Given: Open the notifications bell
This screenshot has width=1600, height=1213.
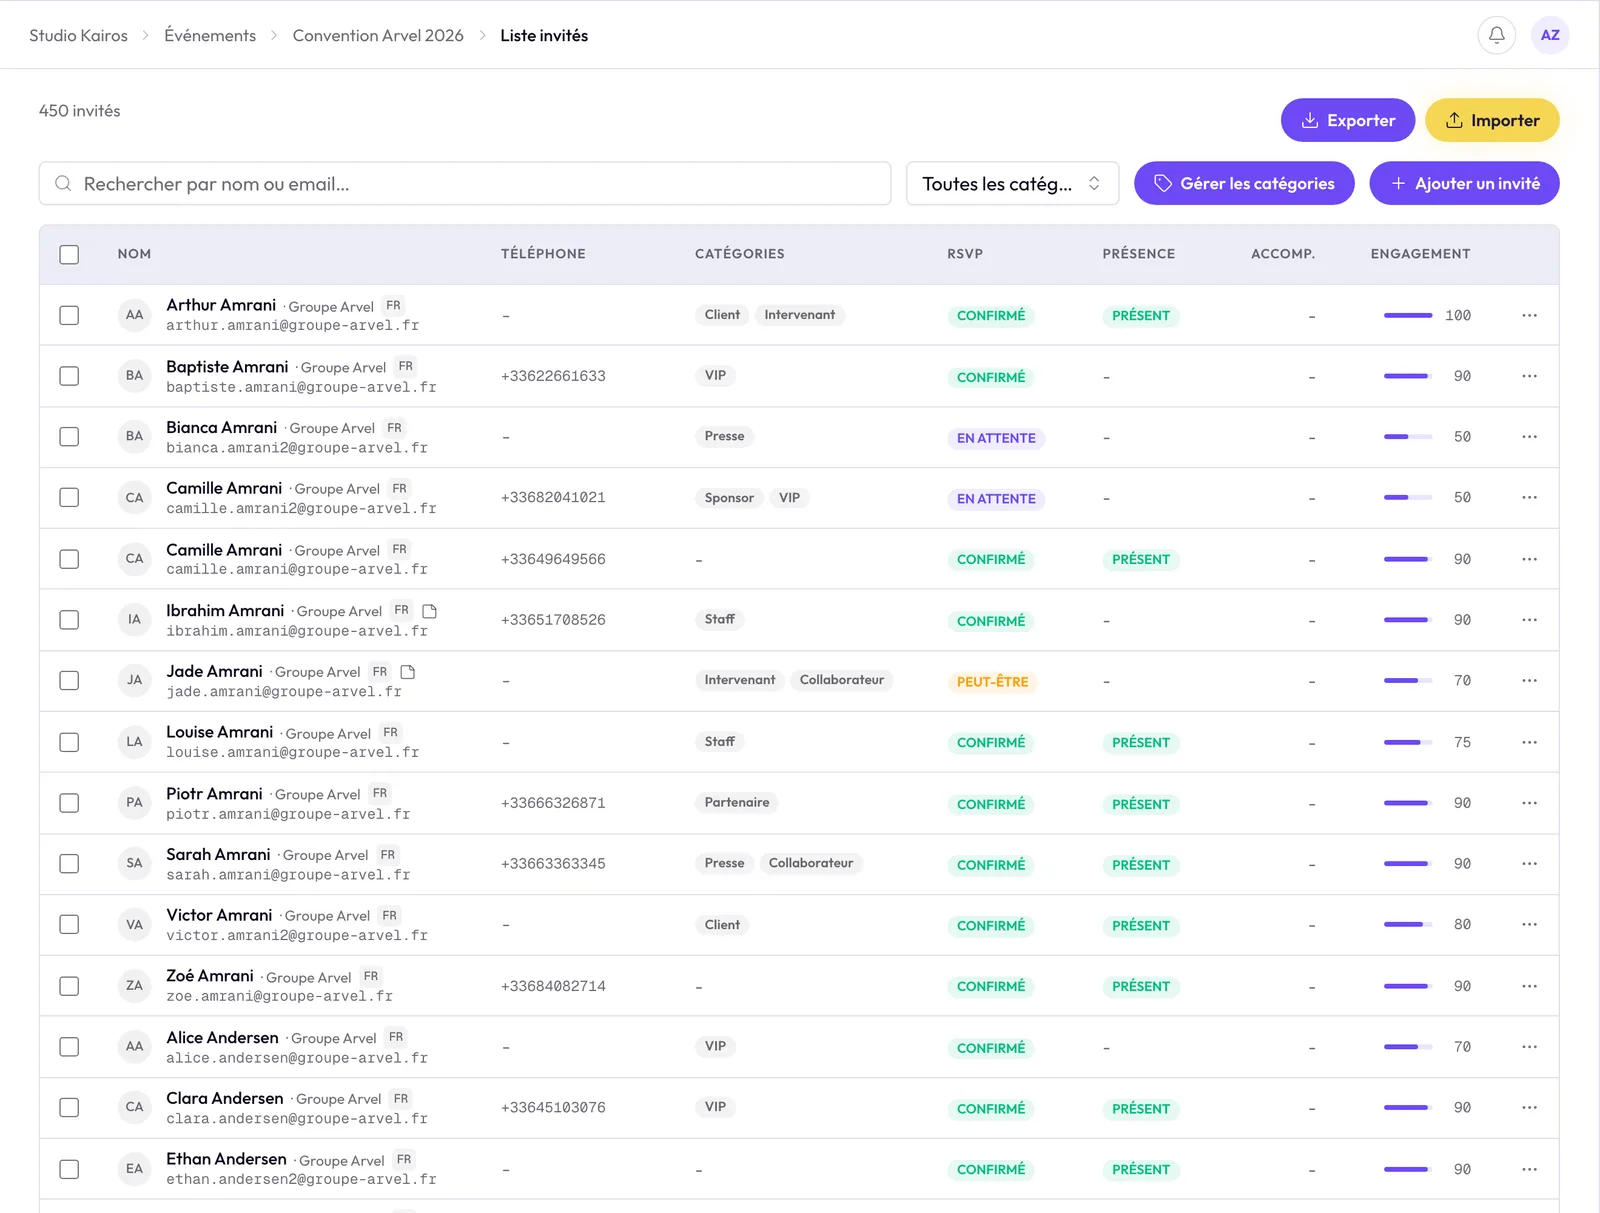Looking at the screenshot, I should [x=1496, y=35].
